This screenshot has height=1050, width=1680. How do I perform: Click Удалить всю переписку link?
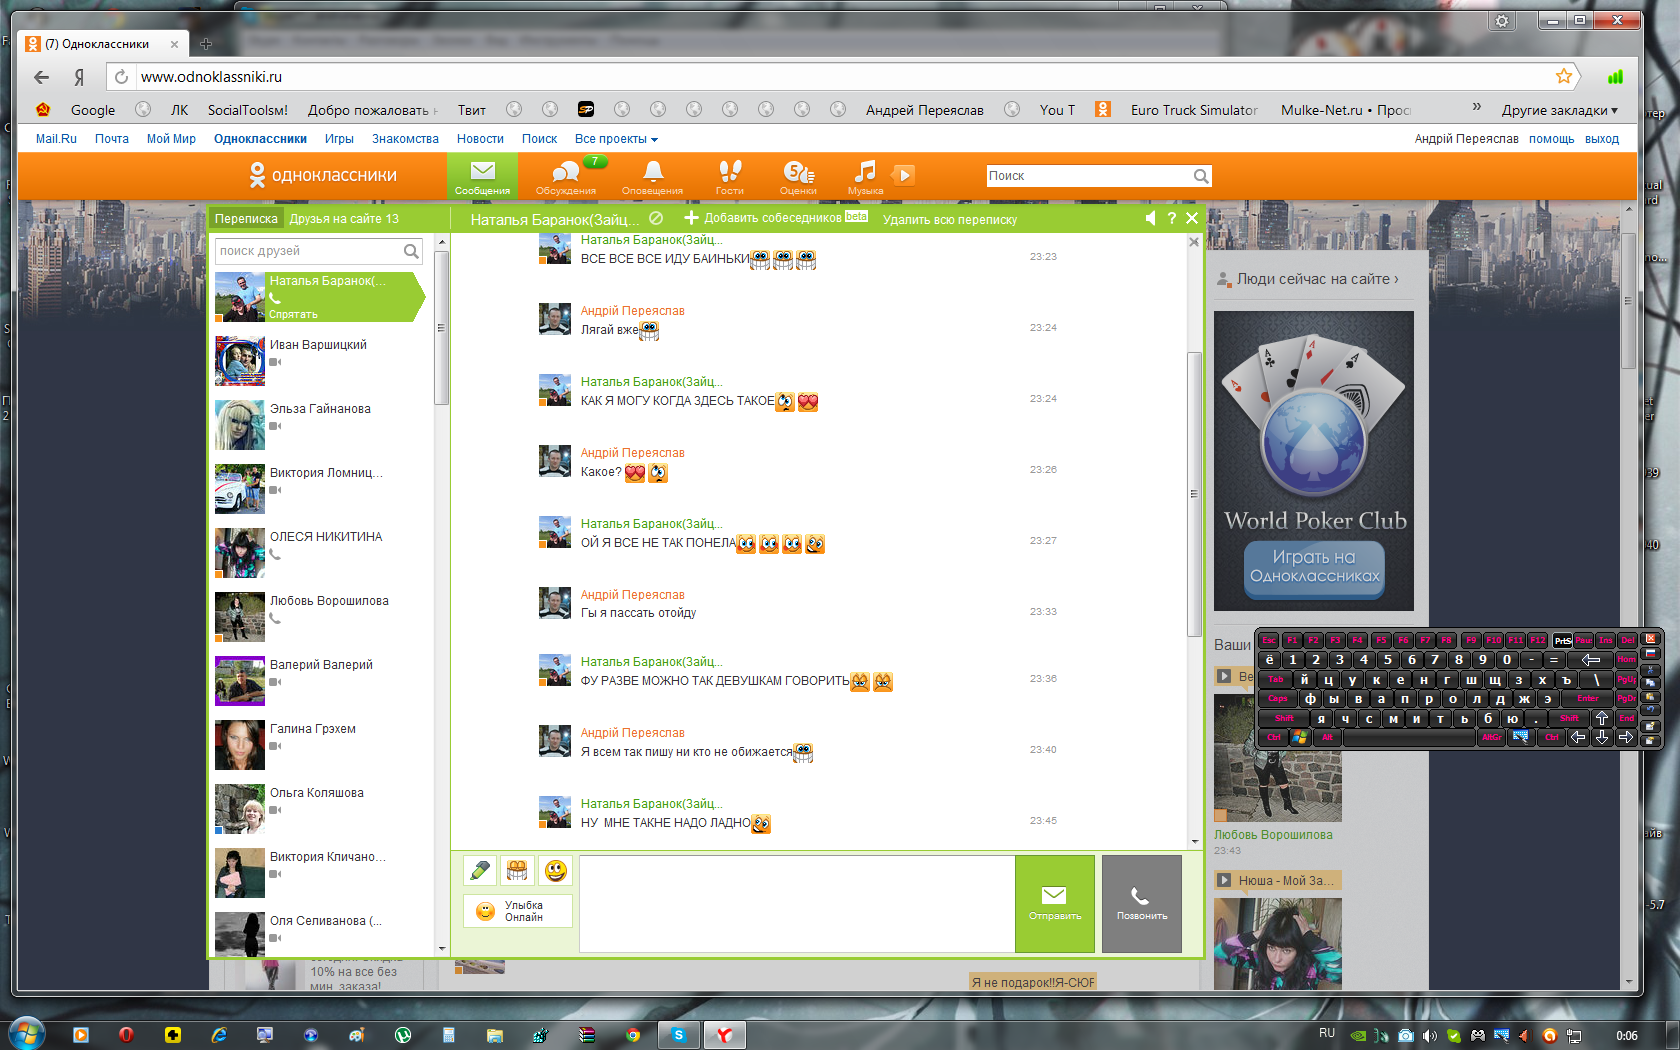click(950, 220)
